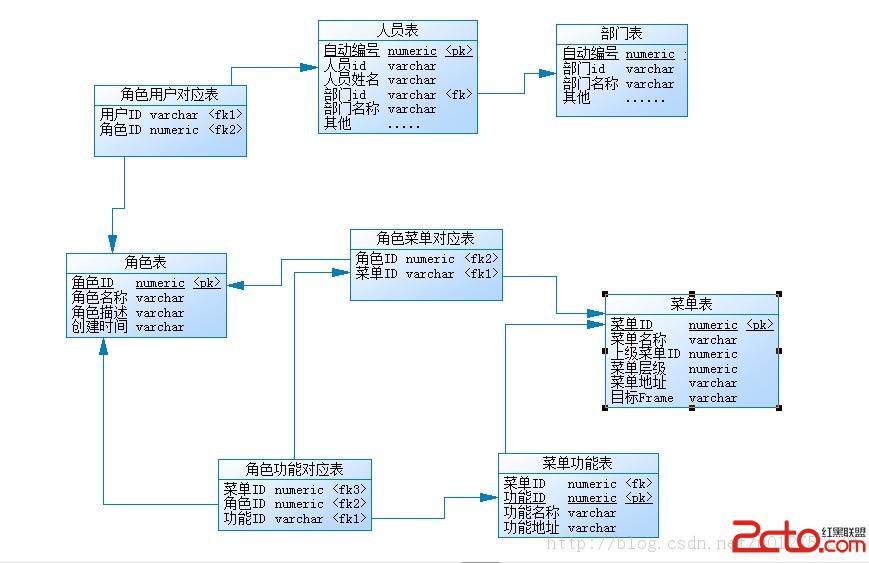
Task: Select the 菜单表 table title
Action: point(691,304)
